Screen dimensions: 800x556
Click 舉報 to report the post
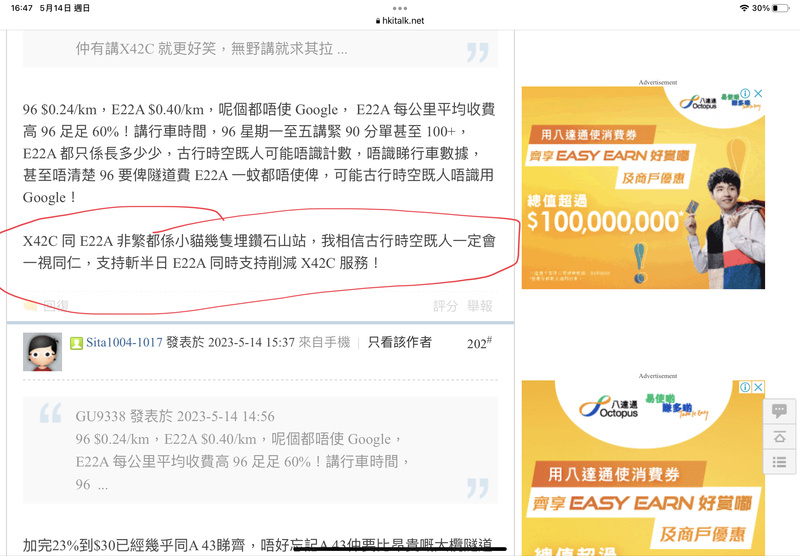[x=480, y=306]
